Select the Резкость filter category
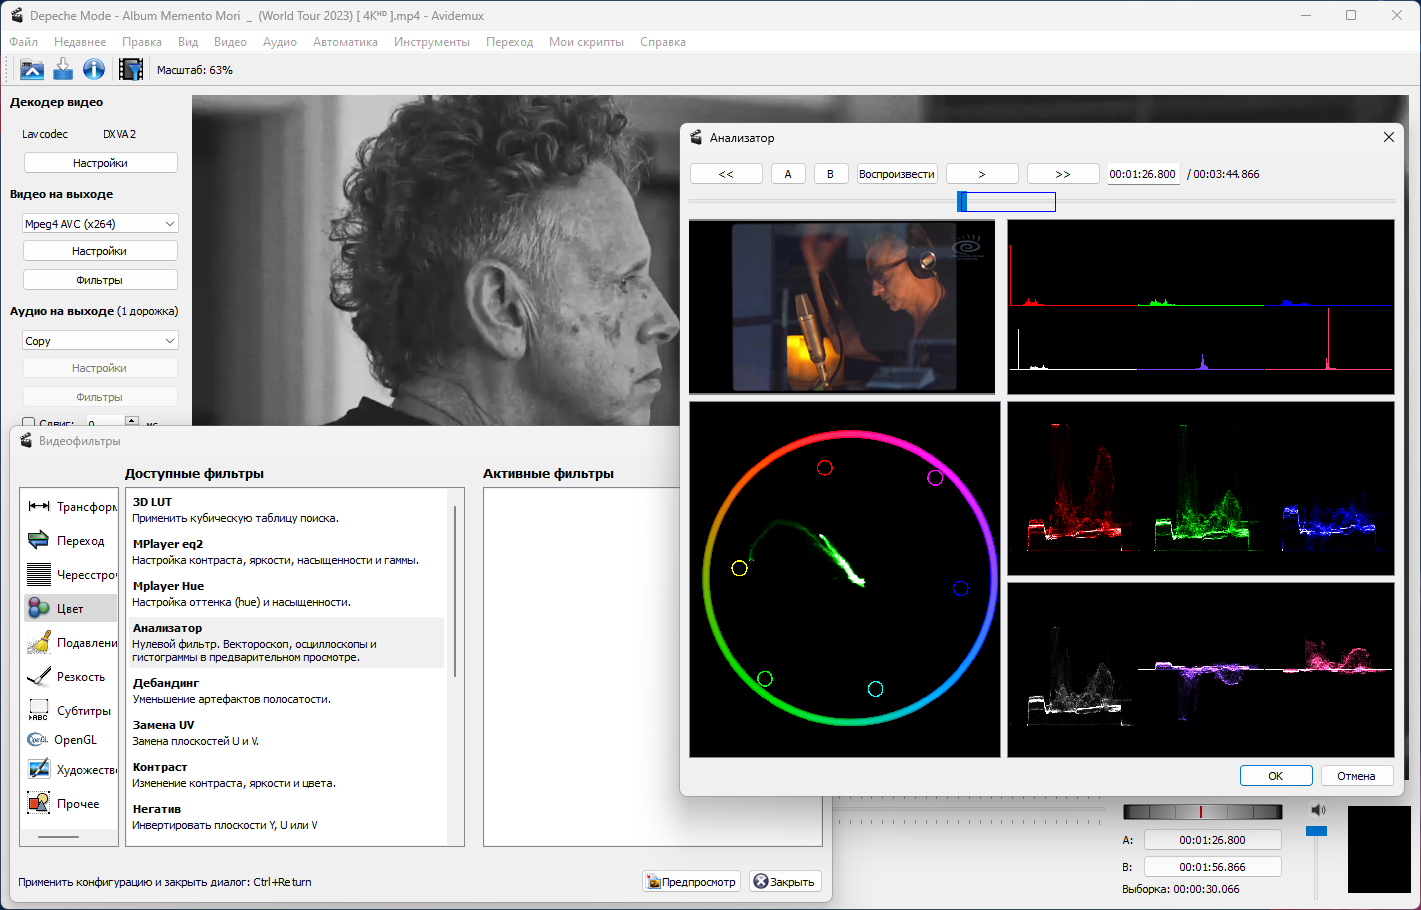The height and width of the screenshot is (910, 1421). point(69,676)
